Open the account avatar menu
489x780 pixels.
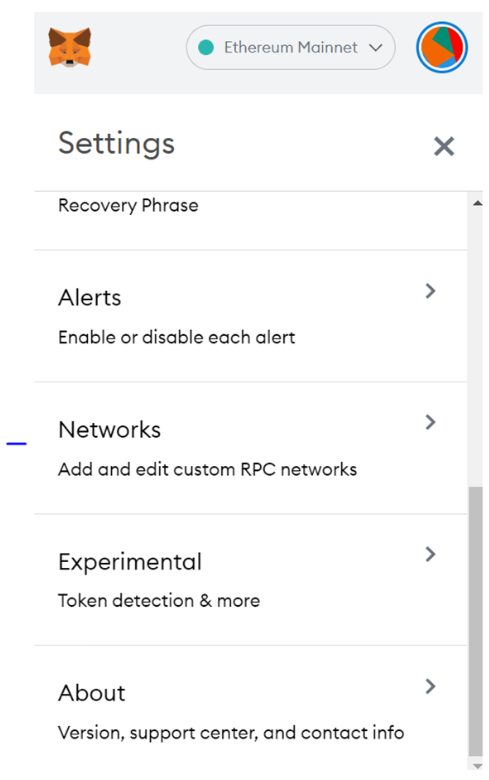click(x=442, y=47)
